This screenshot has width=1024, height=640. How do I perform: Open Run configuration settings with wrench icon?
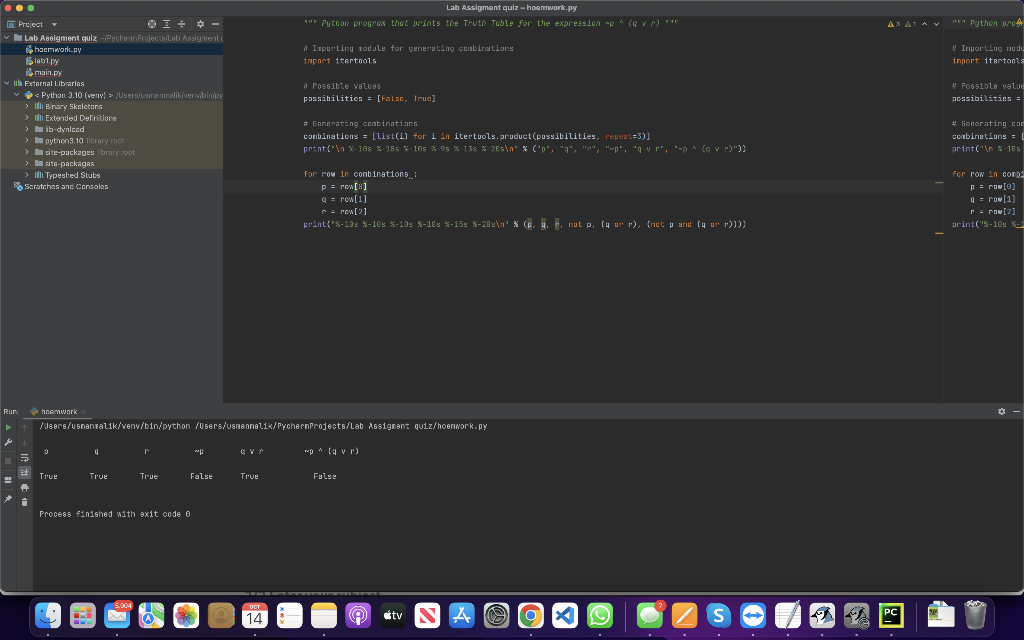(8, 443)
